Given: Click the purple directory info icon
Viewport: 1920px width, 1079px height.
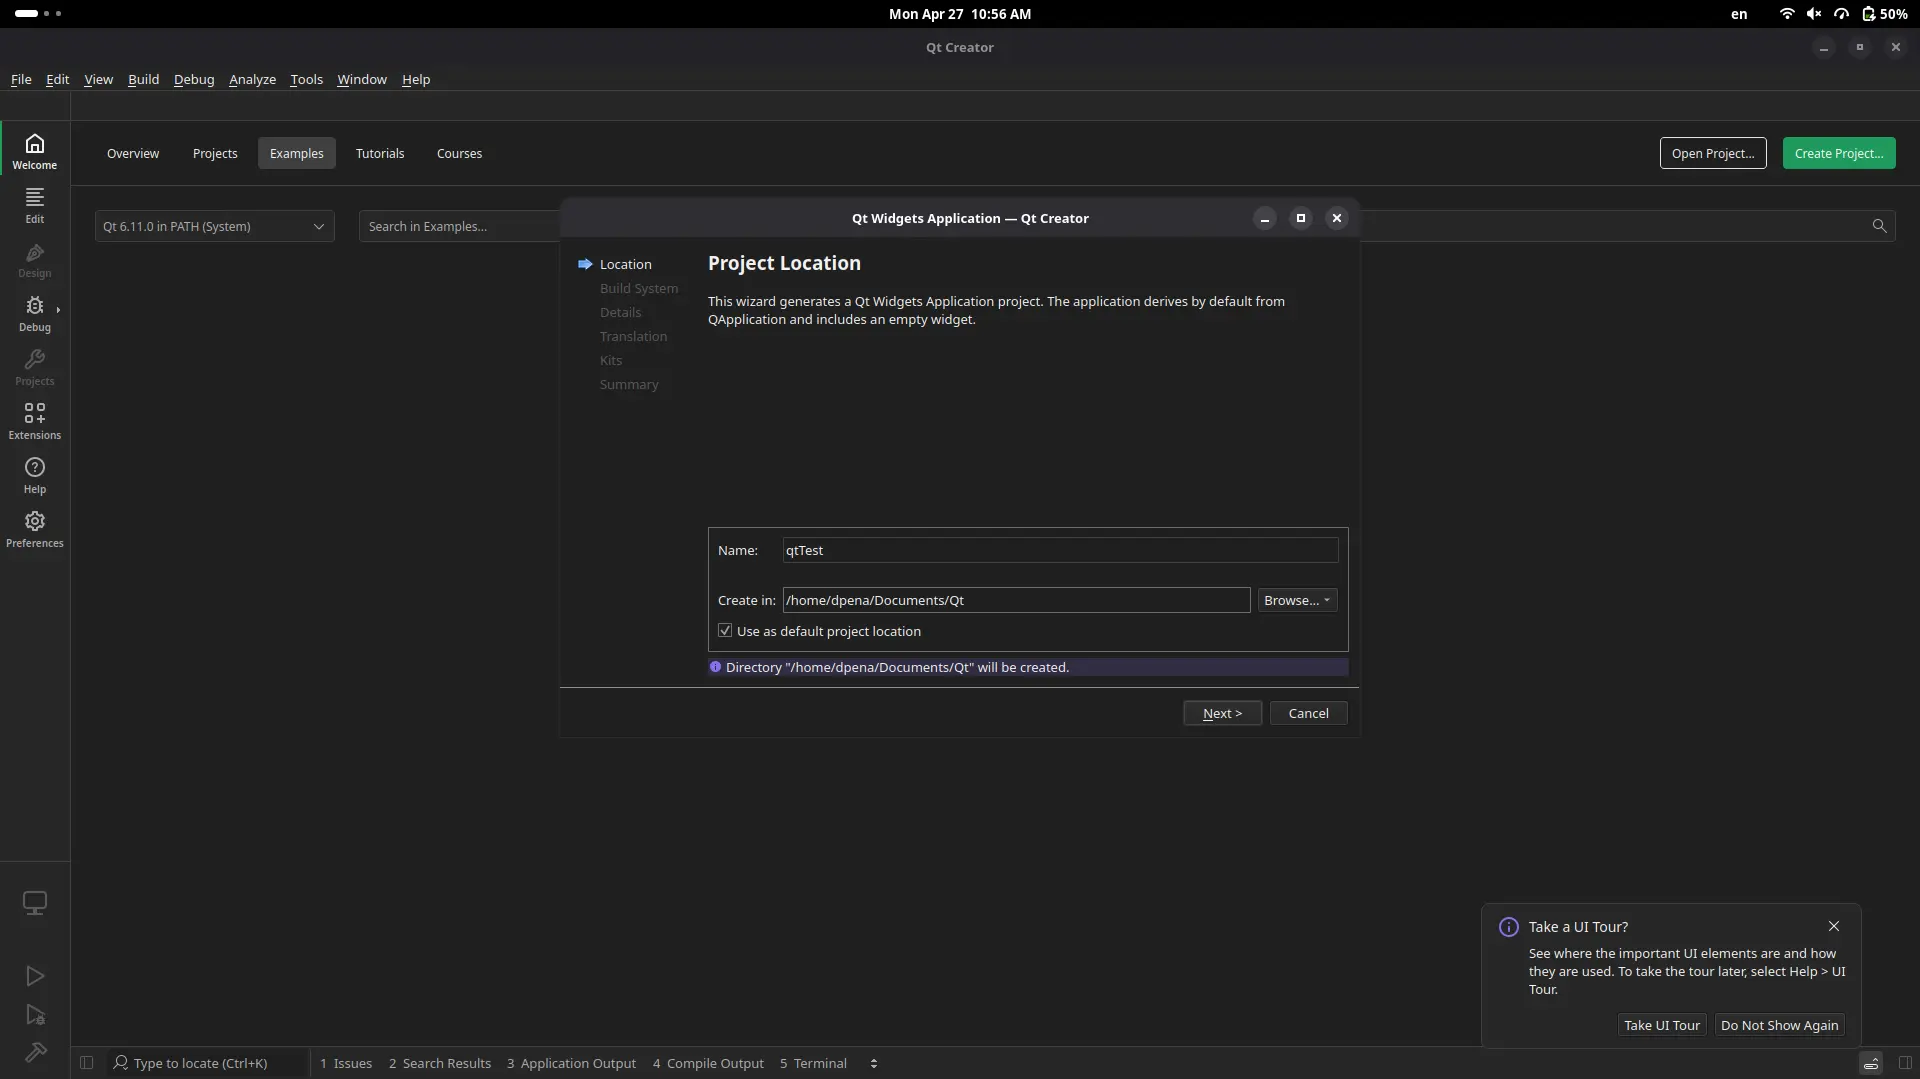Looking at the screenshot, I should (x=715, y=667).
